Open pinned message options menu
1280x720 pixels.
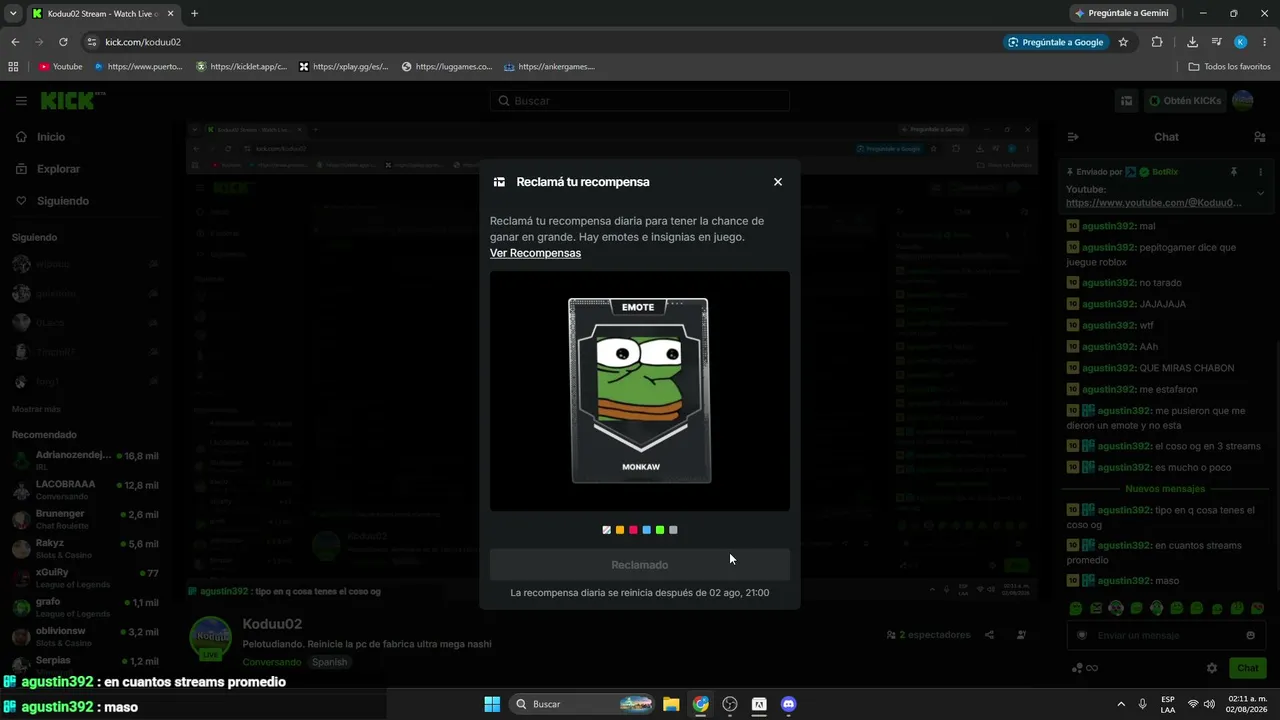(x=1260, y=172)
